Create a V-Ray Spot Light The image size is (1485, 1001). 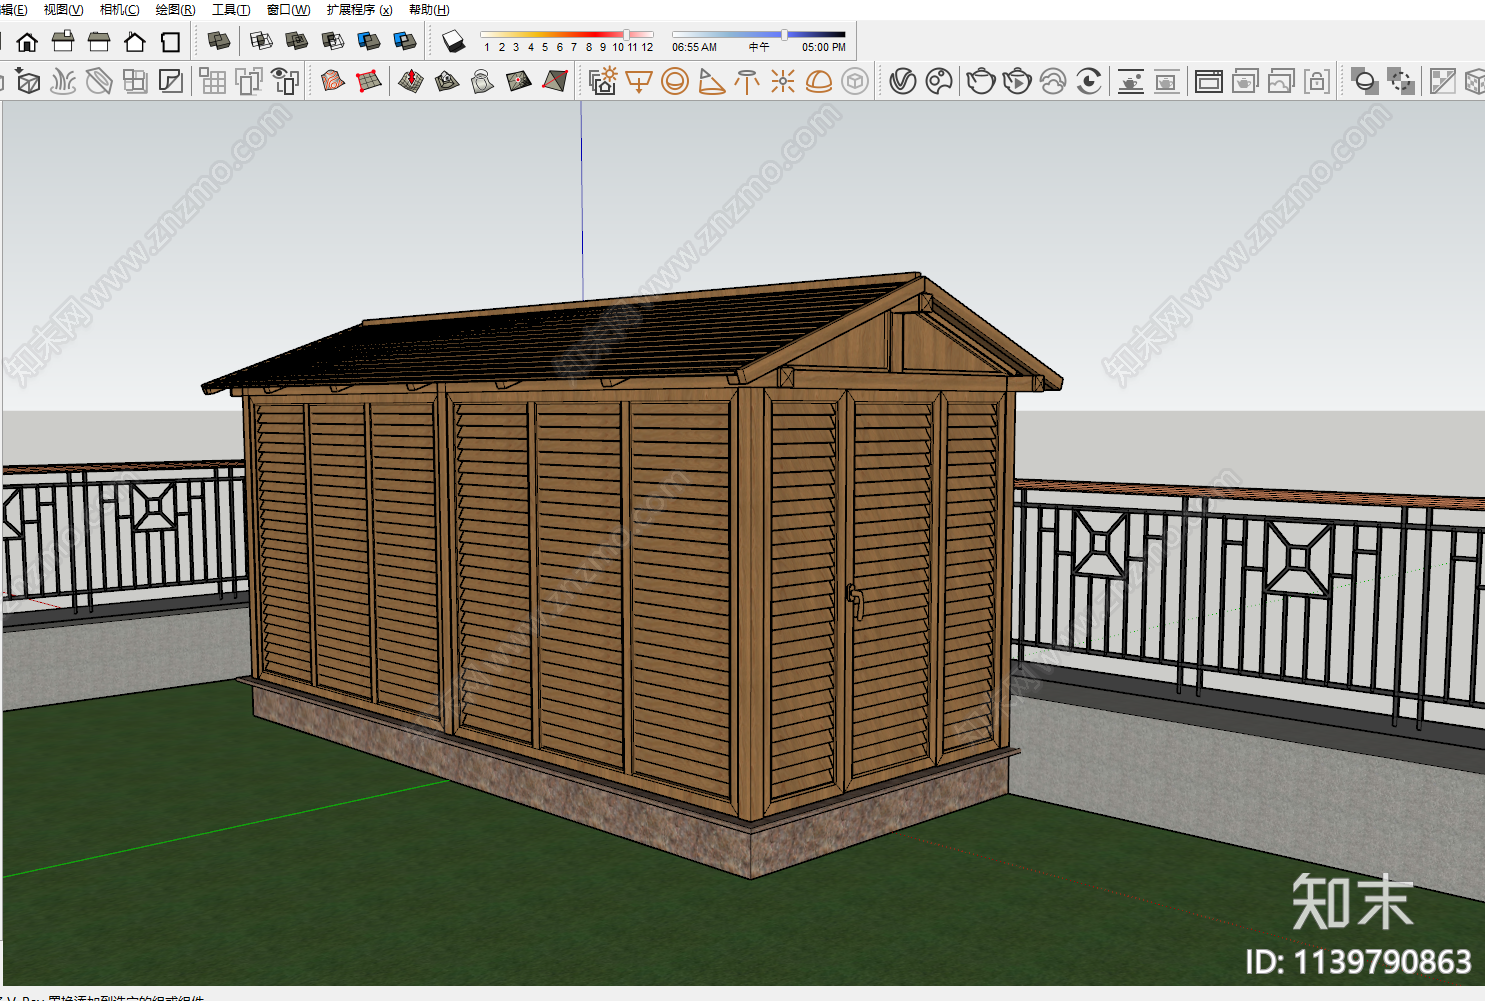(711, 81)
